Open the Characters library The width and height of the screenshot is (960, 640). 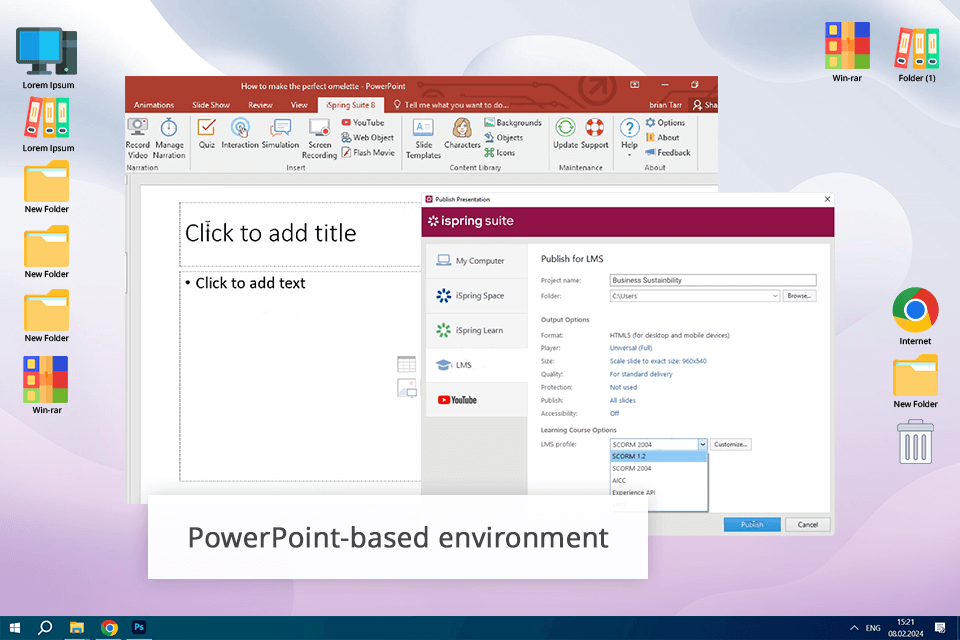462,134
